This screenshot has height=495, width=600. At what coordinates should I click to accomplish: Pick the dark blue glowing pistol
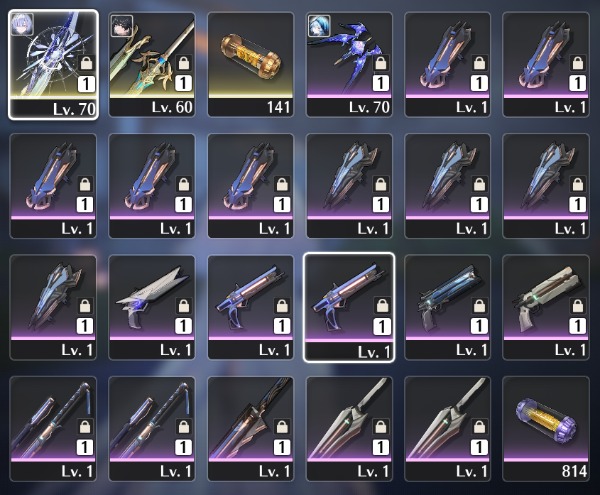(x=447, y=308)
